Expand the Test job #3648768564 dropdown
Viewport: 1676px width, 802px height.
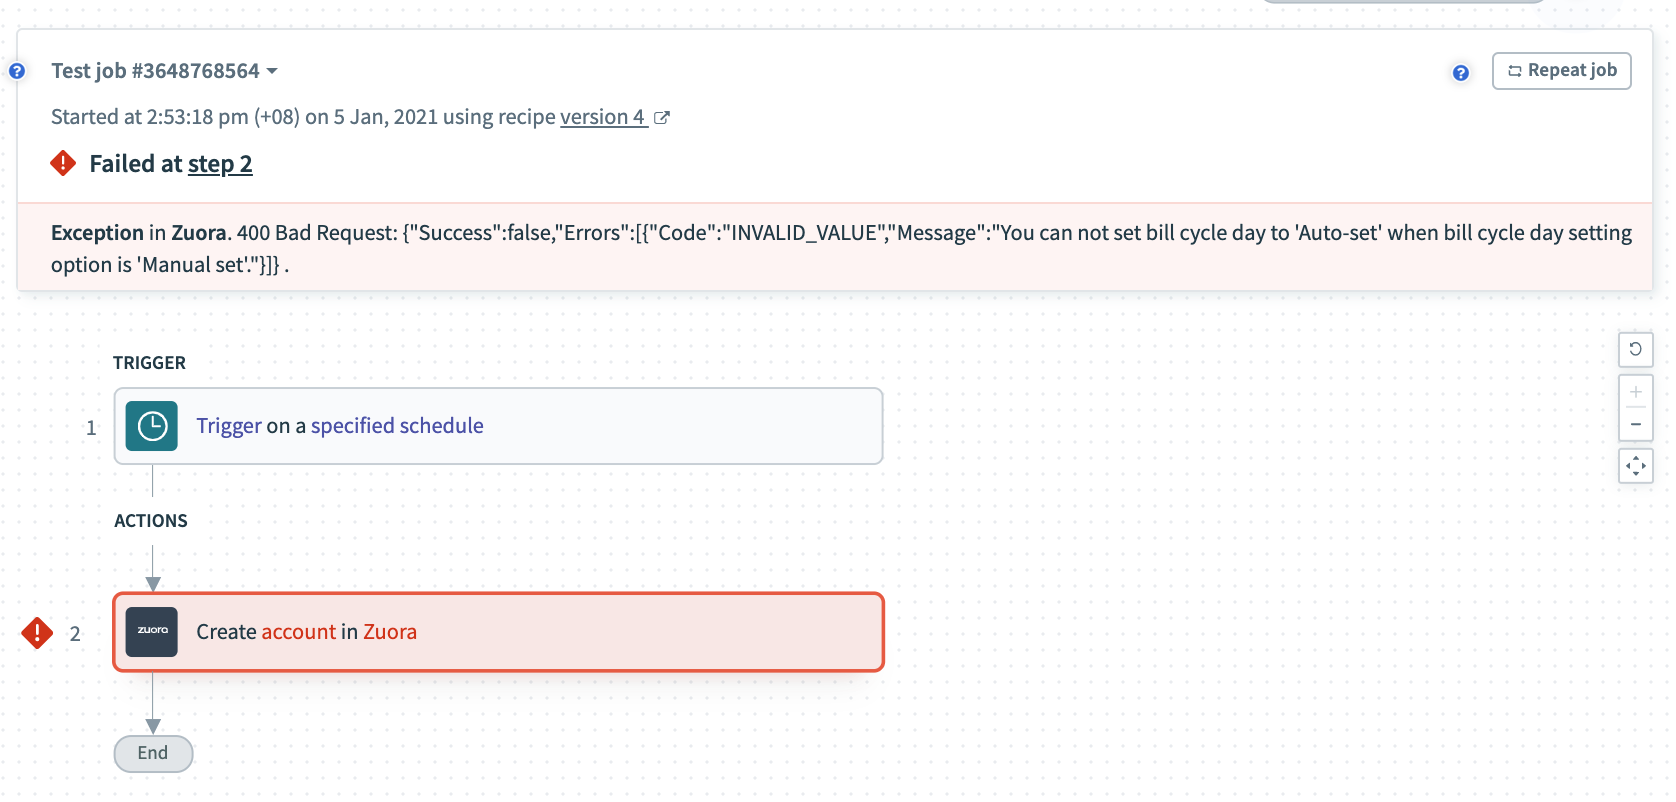(x=271, y=70)
